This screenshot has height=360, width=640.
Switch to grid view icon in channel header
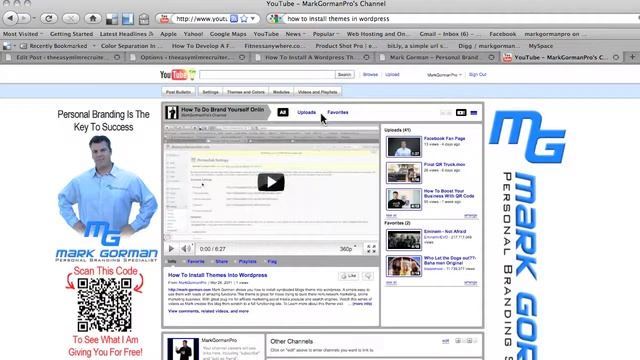pyautogui.click(x=473, y=113)
